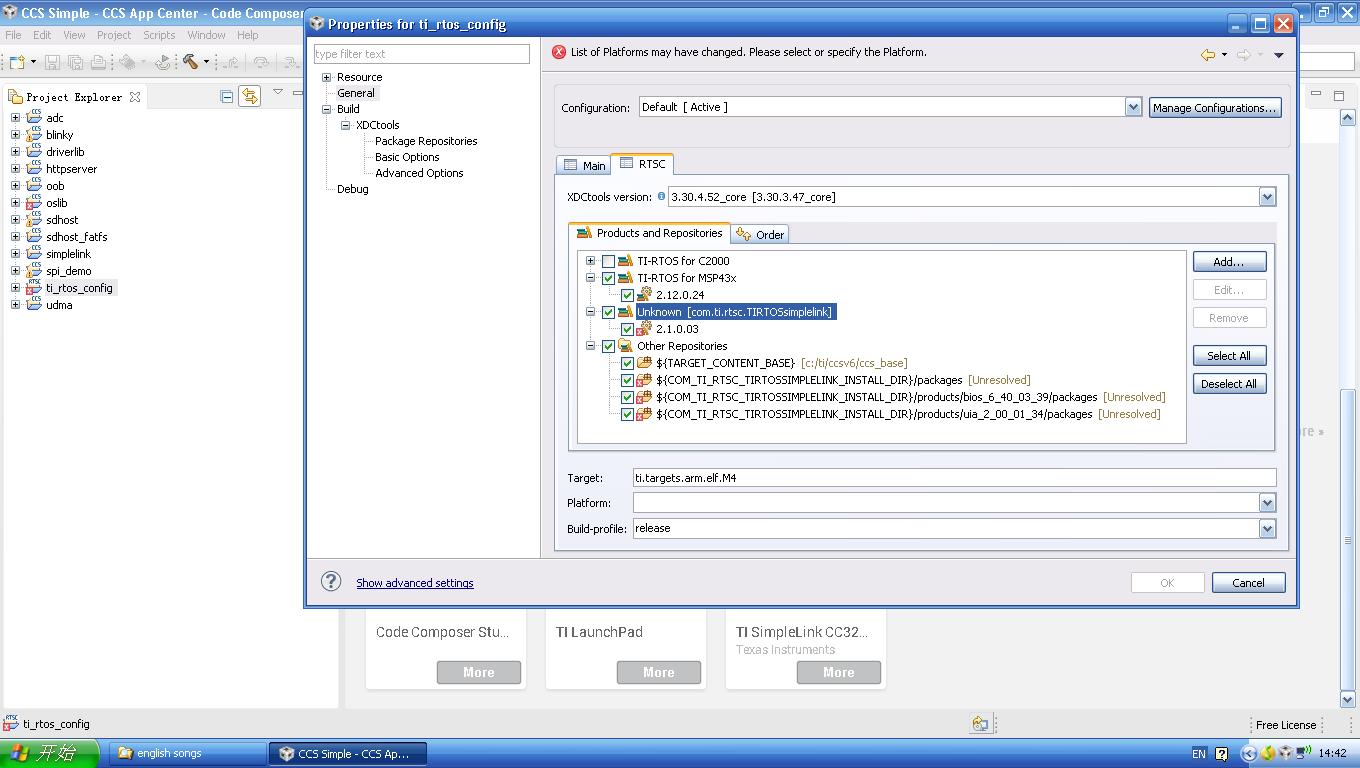This screenshot has height=768, width=1360.
Task: Close the Project Explorer view tab
Action: tap(135, 97)
